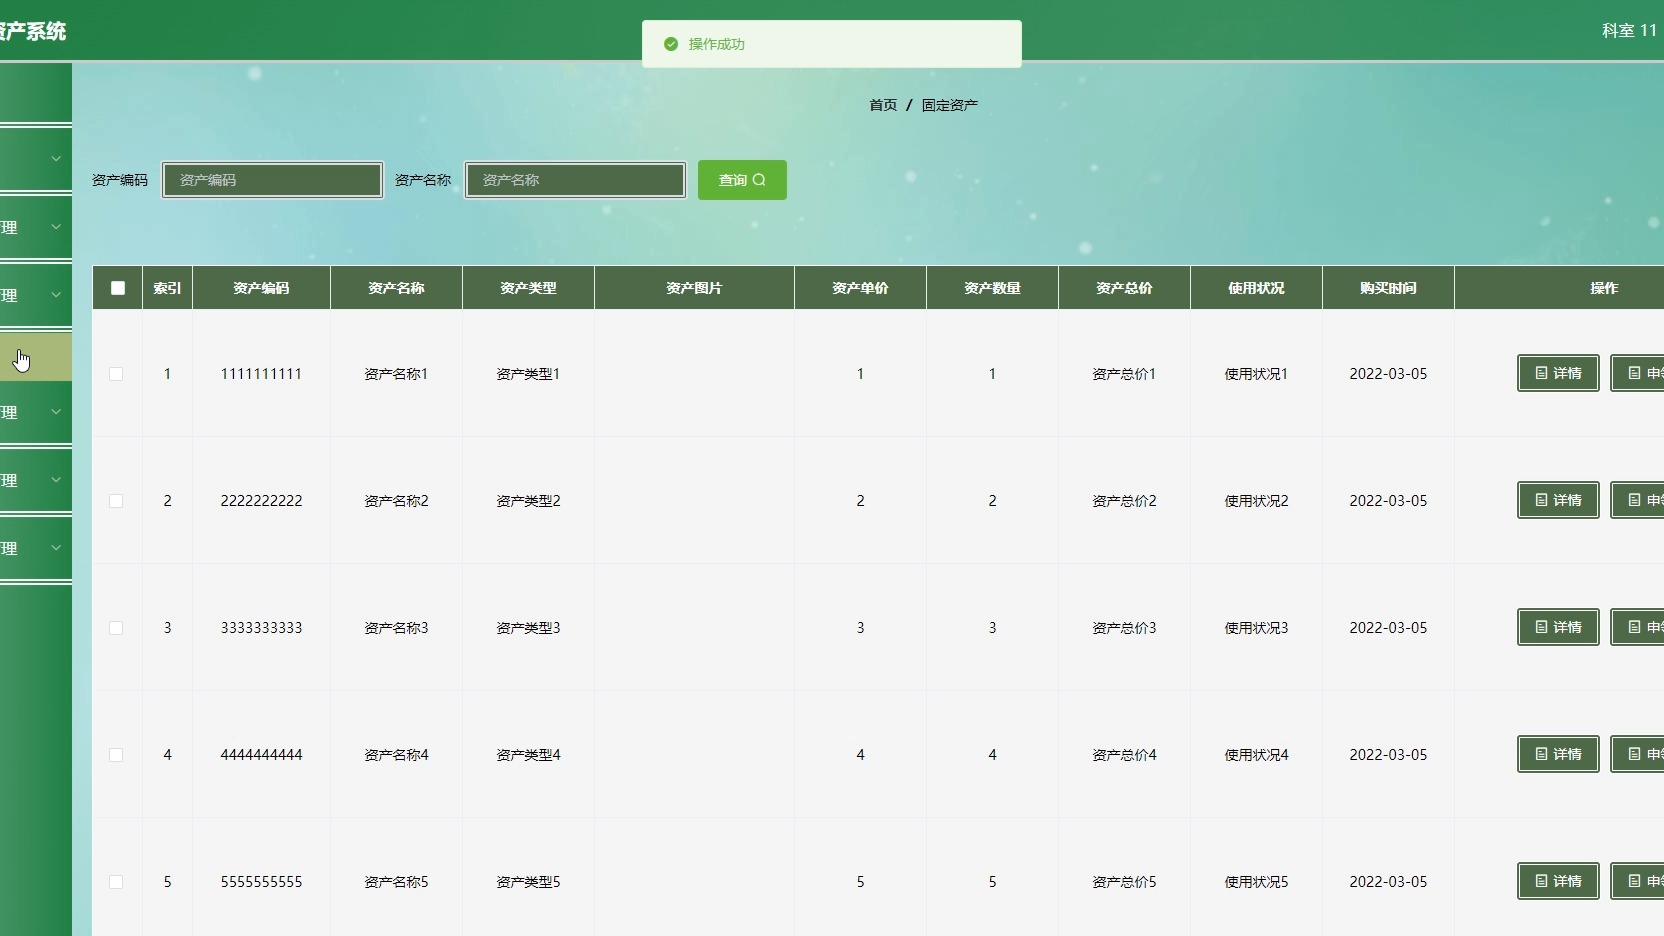This screenshot has width=1664, height=936.
Task: Click the 固定资产 breadcrumb item
Action: 950,105
